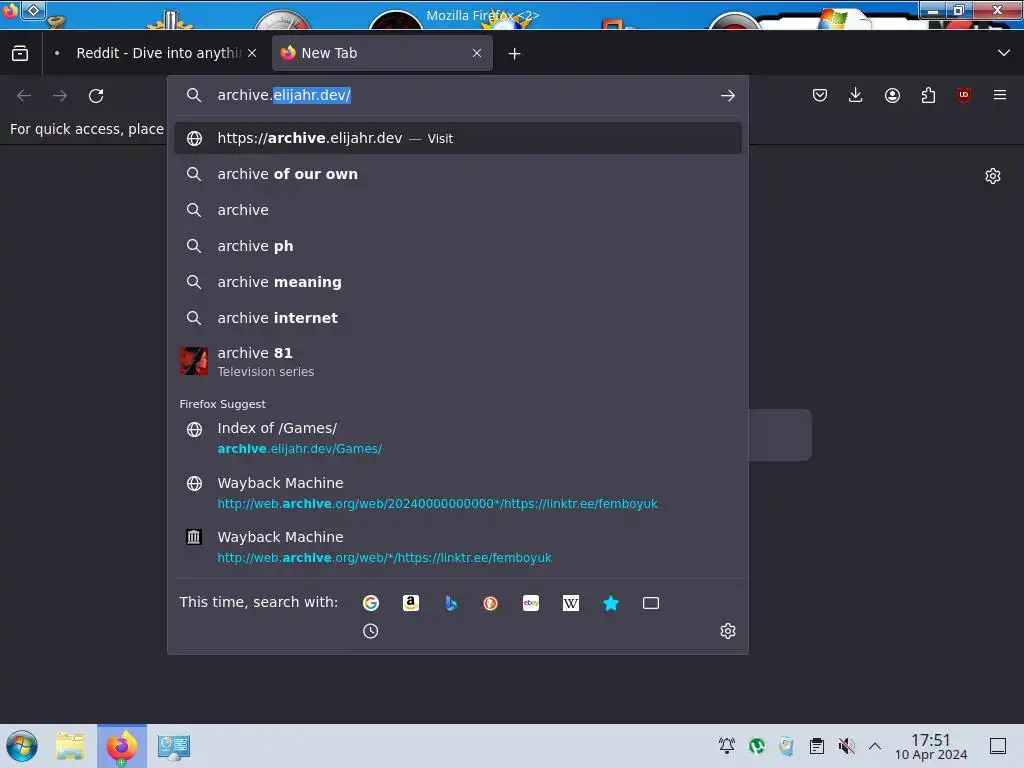
Task: Search this time with Wikipedia
Action: click(x=571, y=603)
